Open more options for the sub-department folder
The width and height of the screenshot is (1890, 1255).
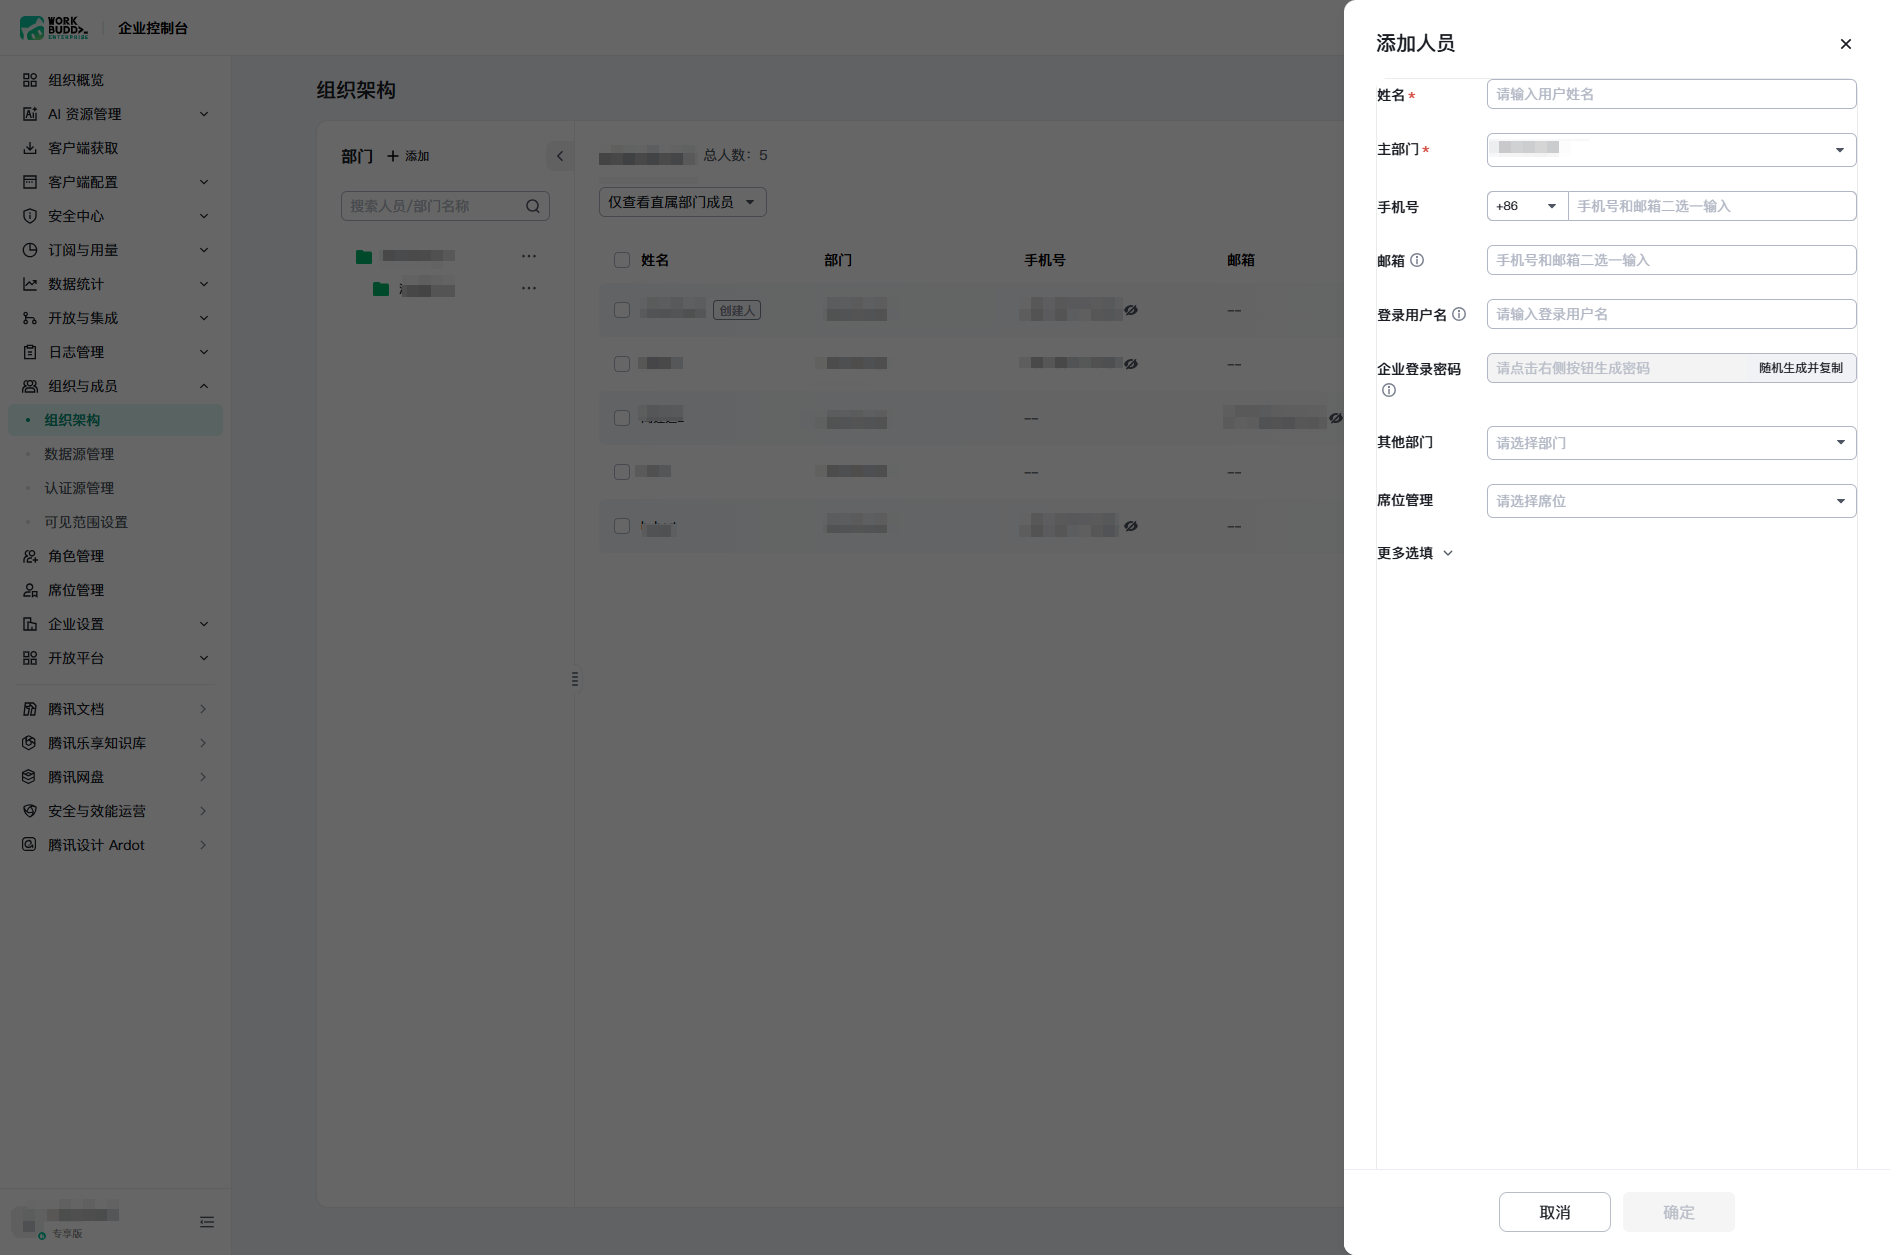529,288
